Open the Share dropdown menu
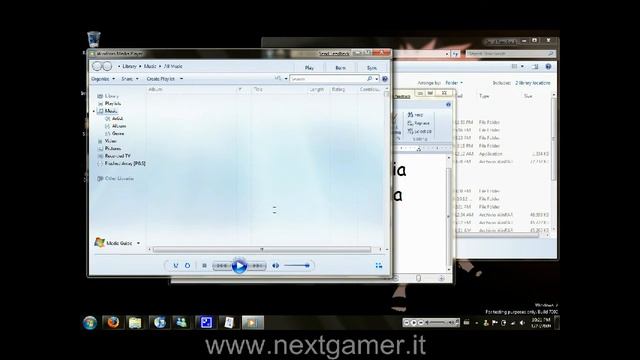 click(130, 79)
